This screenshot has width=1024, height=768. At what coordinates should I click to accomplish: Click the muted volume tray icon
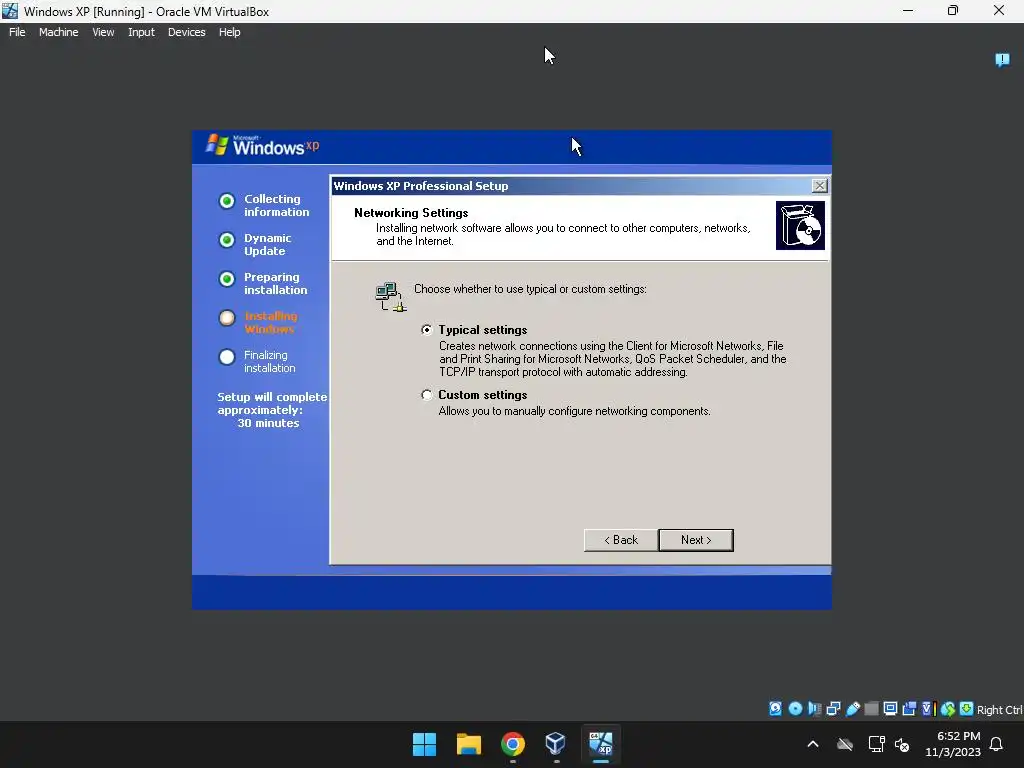click(x=903, y=744)
